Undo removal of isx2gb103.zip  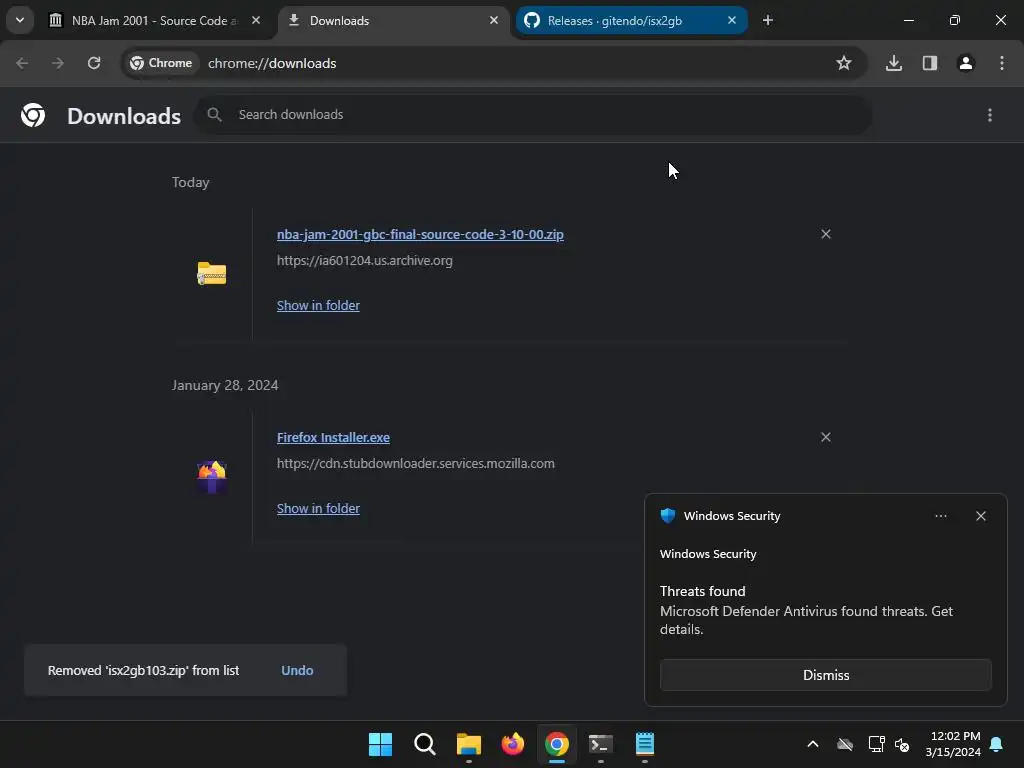click(297, 671)
